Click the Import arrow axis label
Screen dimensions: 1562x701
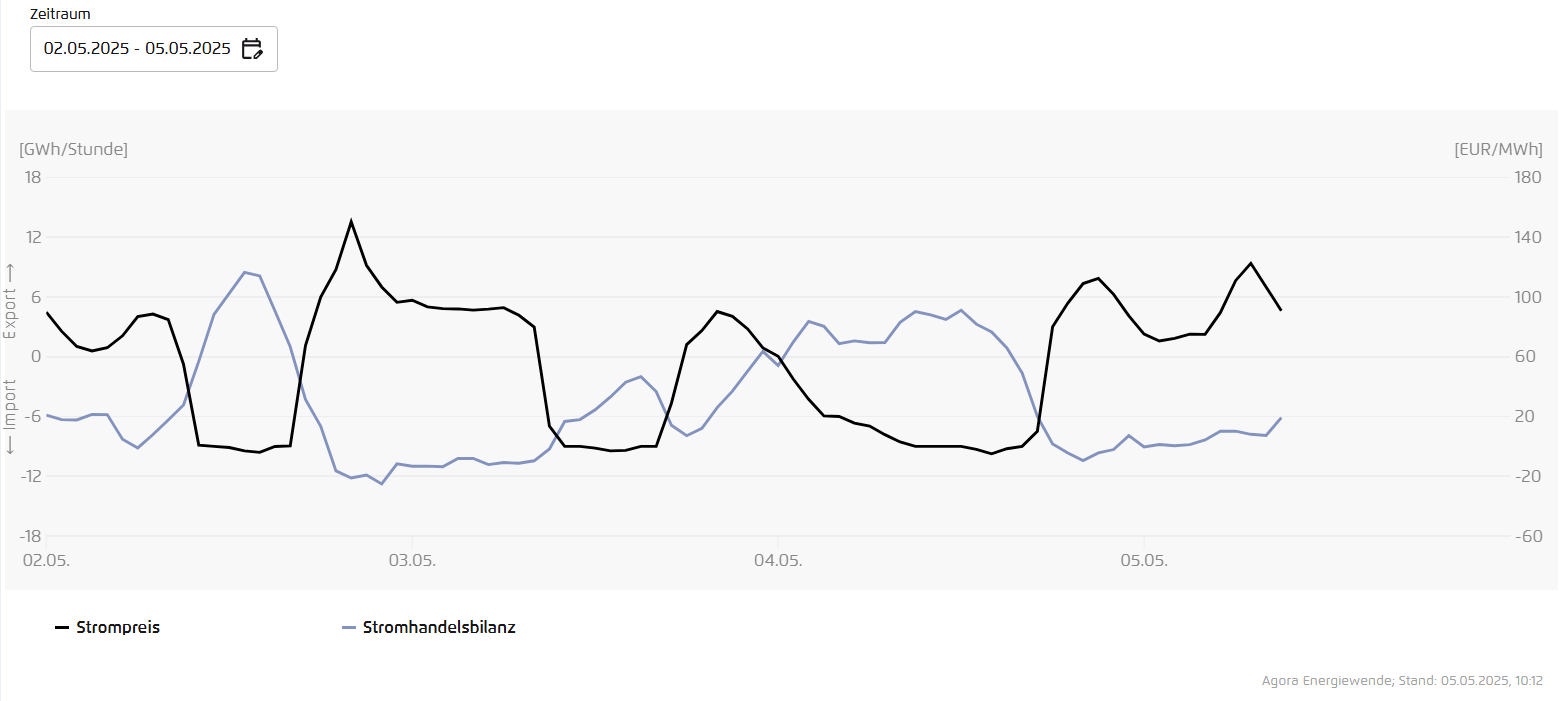tap(11, 417)
